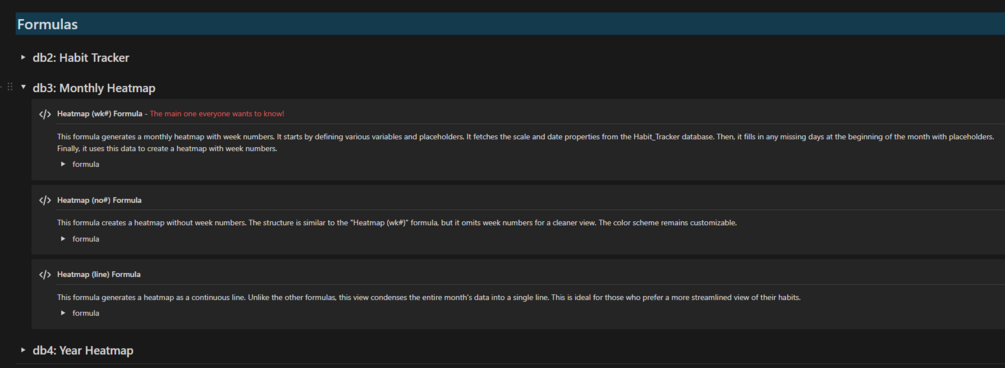
Task: Expand the db4: Year Heatmap toggle arrow
Action: pos(24,350)
